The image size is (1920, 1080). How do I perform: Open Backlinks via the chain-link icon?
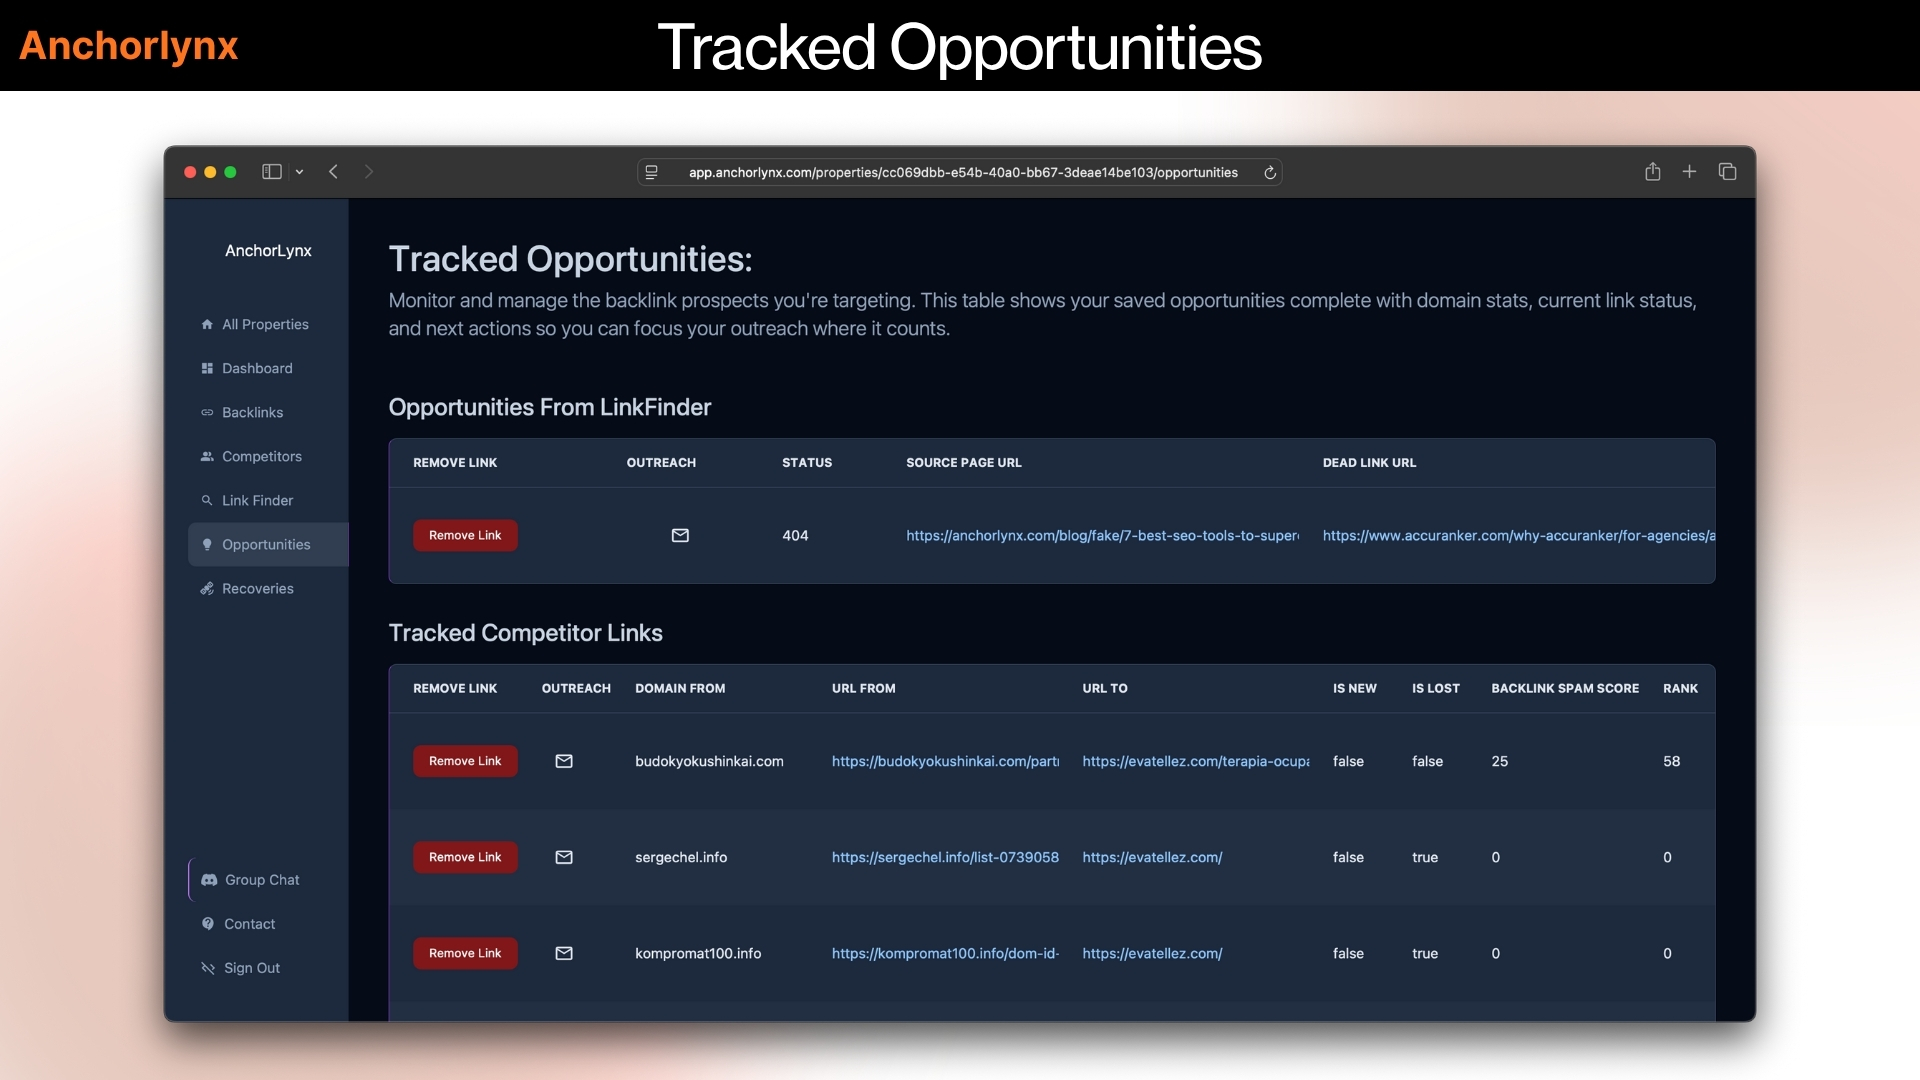[207, 412]
